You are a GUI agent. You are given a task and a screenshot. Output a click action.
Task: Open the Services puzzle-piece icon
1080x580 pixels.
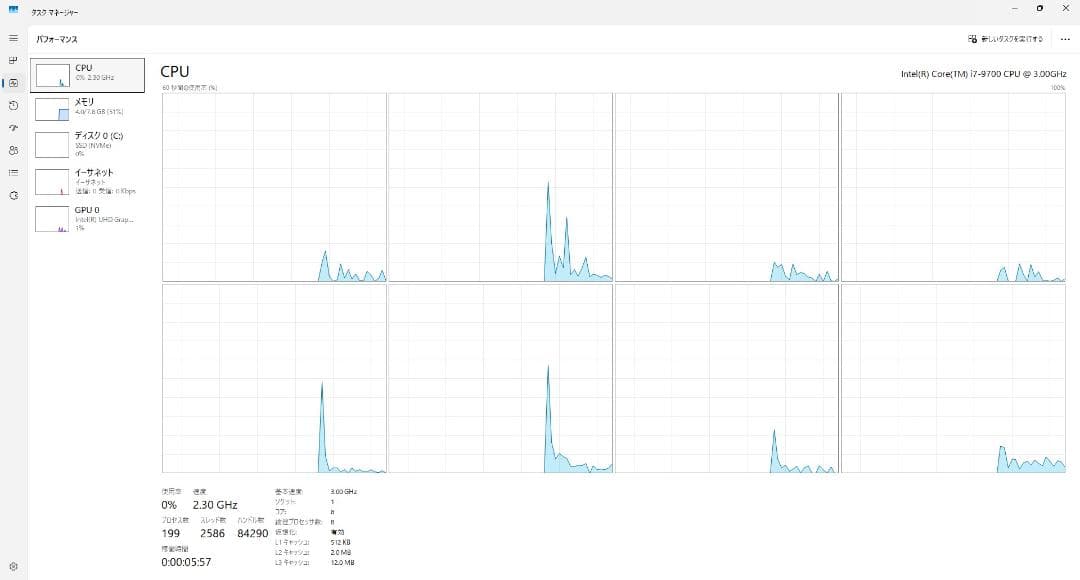tap(13, 195)
